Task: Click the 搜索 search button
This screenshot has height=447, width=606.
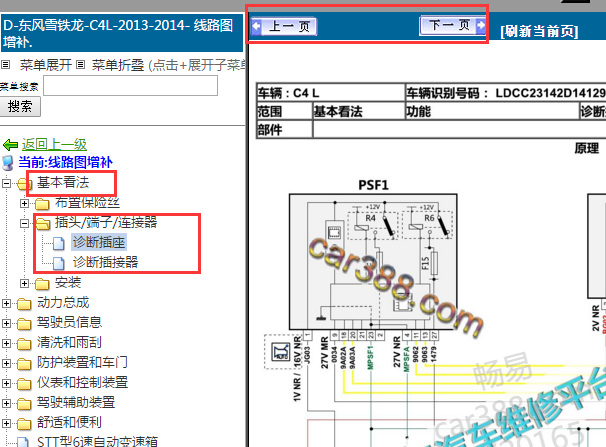Action: point(20,107)
